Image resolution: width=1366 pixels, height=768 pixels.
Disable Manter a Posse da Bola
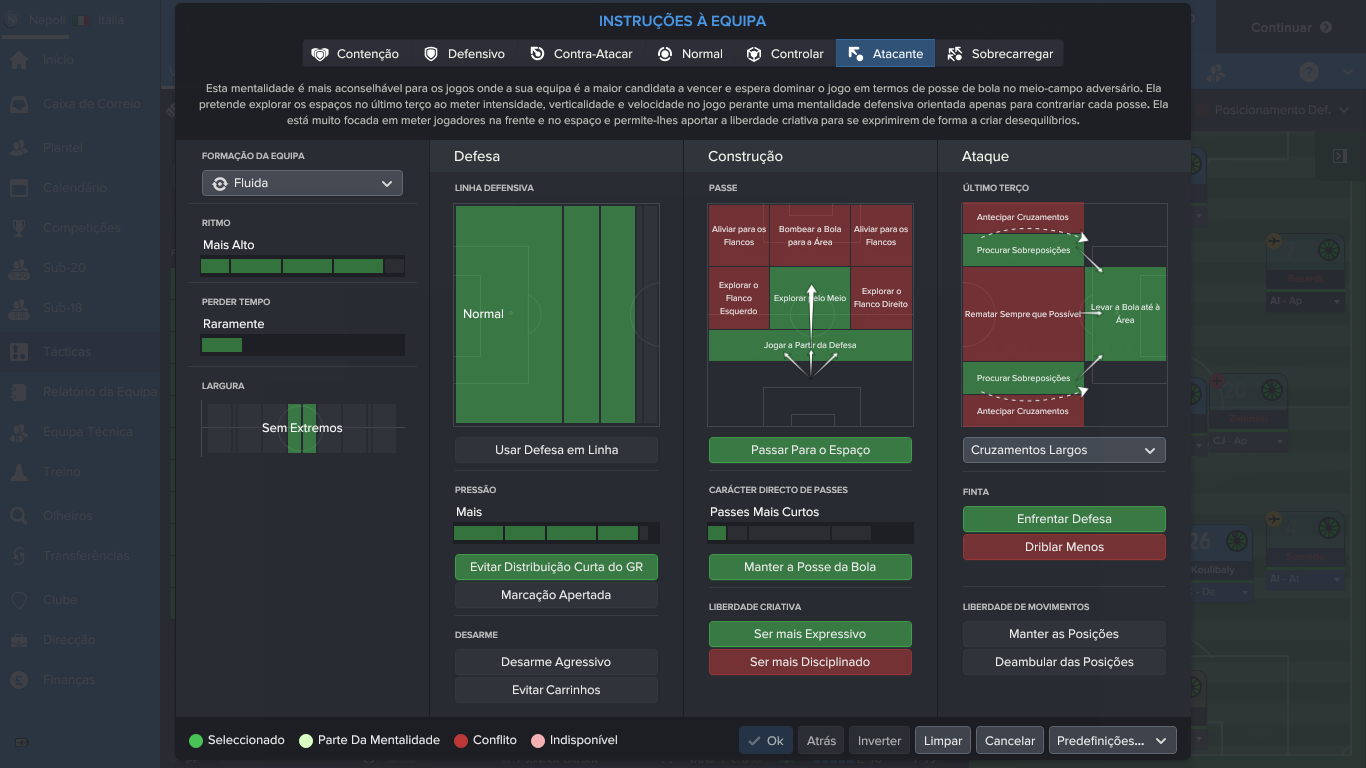pyautogui.click(x=810, y=567)
